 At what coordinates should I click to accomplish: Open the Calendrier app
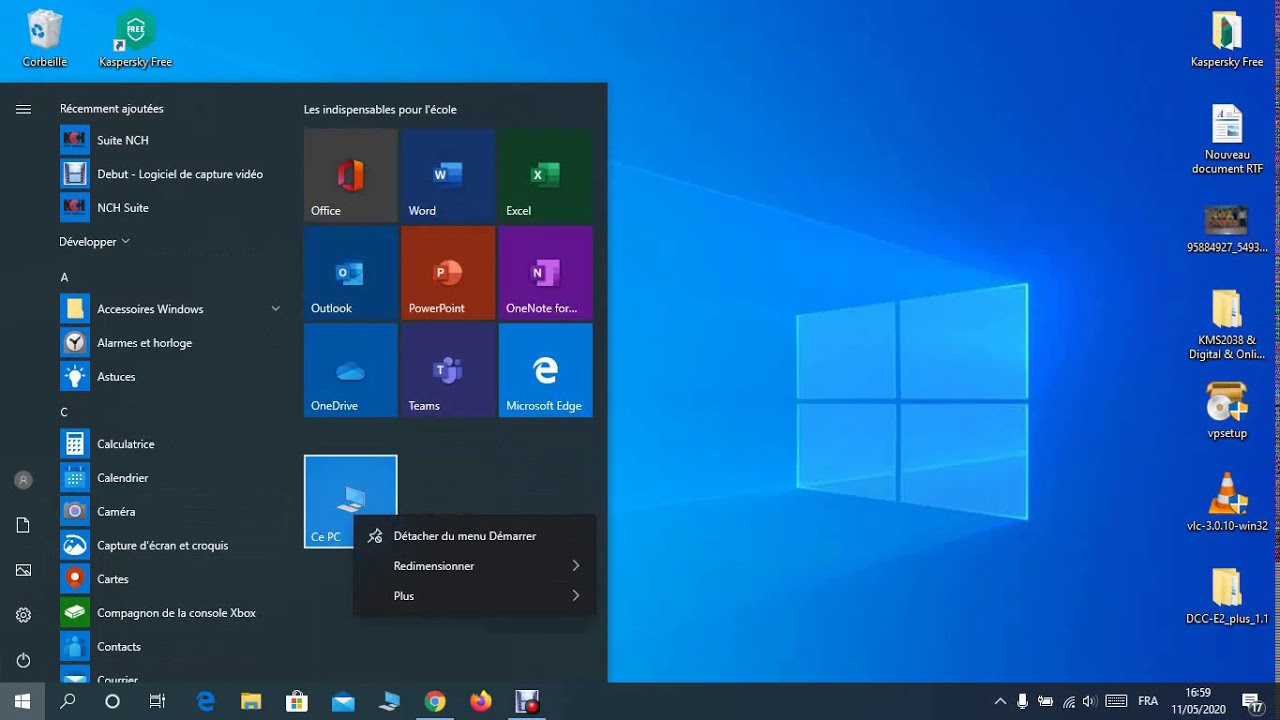click(x=170, y=478)
